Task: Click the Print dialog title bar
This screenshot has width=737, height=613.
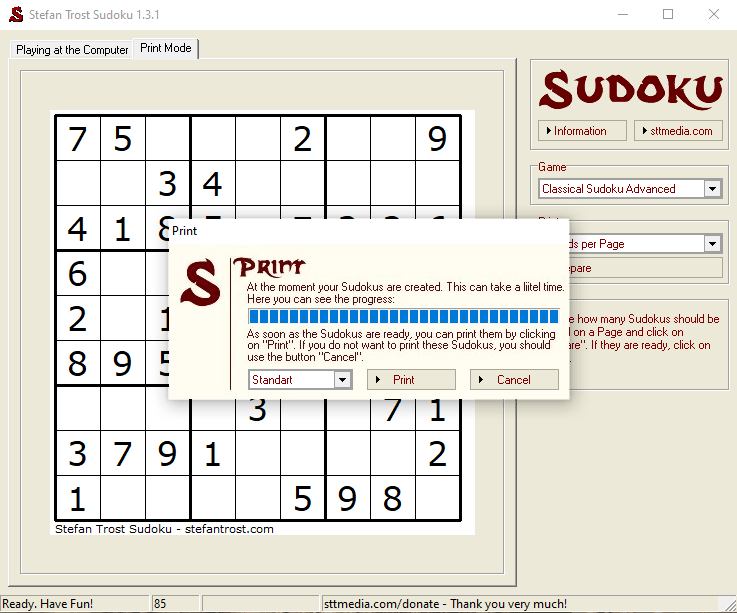Action: click(x=368, y=231)
